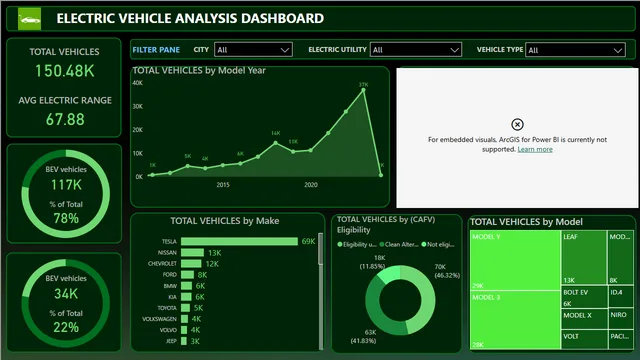640x360 pixels.
Task: Click the Total Vehicles 150.48K value
Action: (64, 71)
